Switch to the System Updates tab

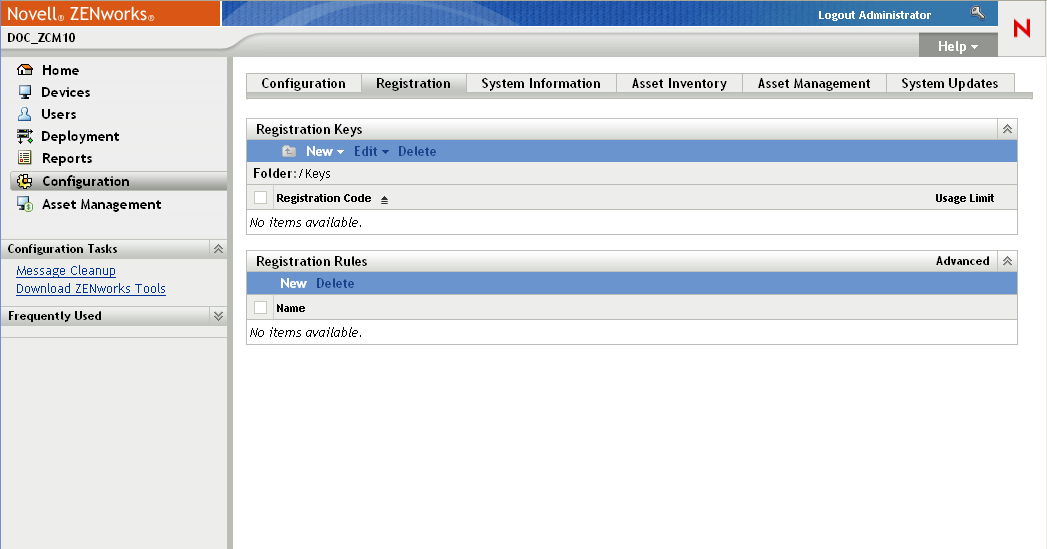950,83
